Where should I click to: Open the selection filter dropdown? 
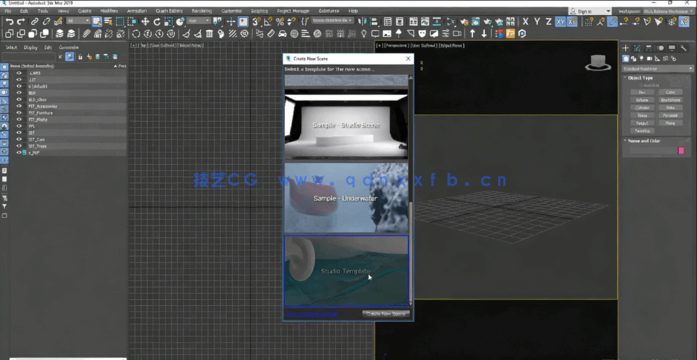point(78,21)
